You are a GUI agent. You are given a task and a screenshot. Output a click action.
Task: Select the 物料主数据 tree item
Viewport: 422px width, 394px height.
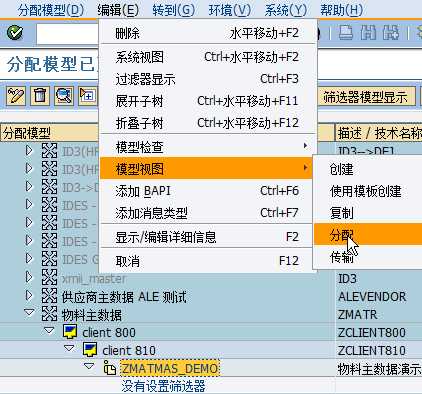(x=91, y=315)
